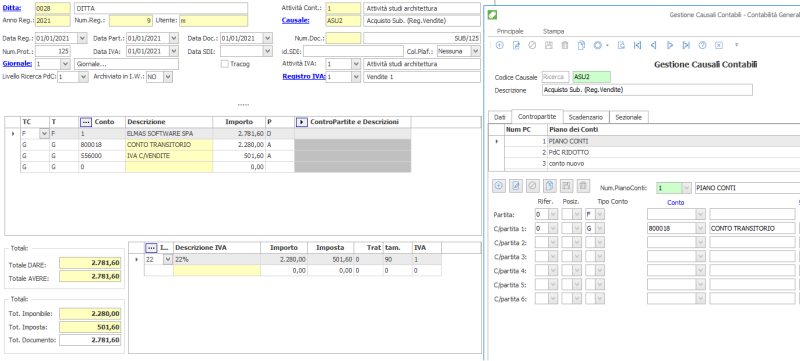
Task: Open the Num.PianoConti dropdown
Action: [x=686, y=188]
